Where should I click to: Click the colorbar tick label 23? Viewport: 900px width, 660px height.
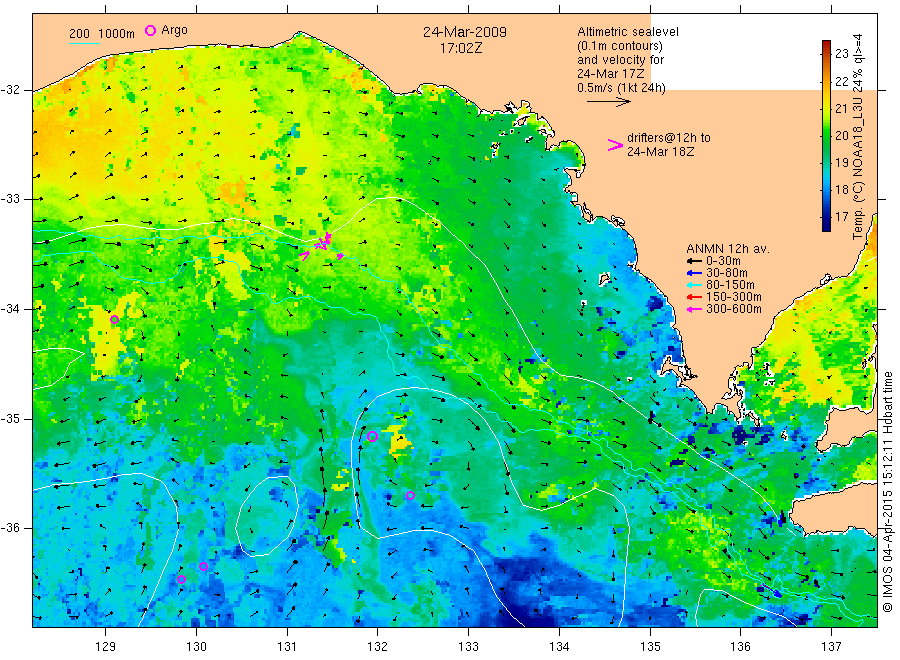[841, 54]
